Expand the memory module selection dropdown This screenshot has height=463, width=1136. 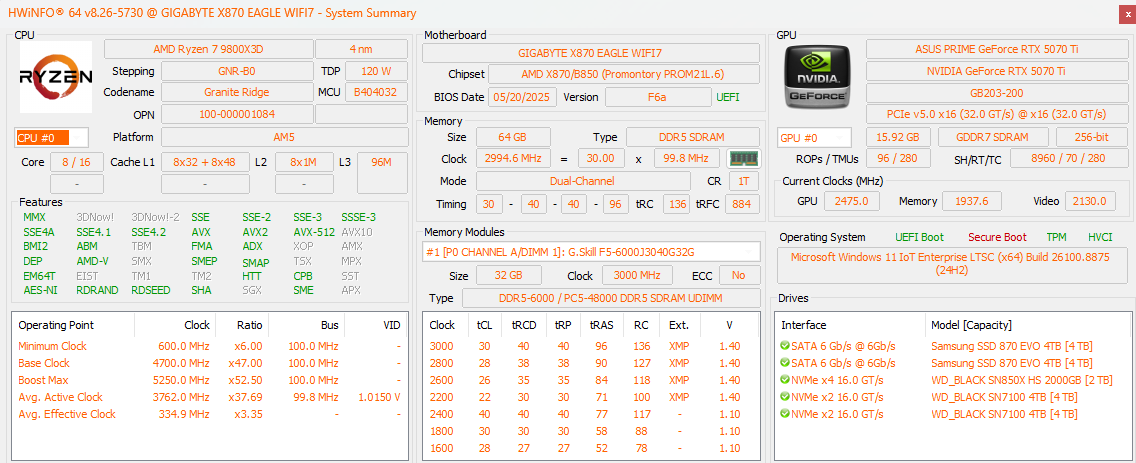591,251
